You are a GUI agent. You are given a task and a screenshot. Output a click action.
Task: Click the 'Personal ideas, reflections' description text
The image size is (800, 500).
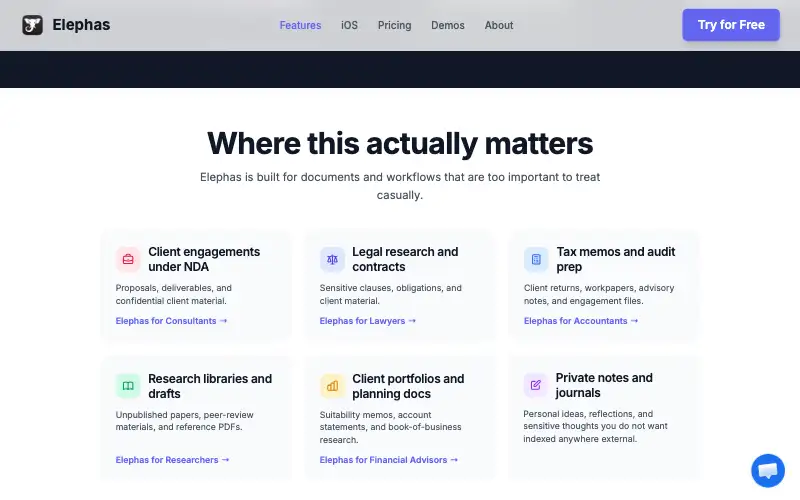click(x=595, y=426)
